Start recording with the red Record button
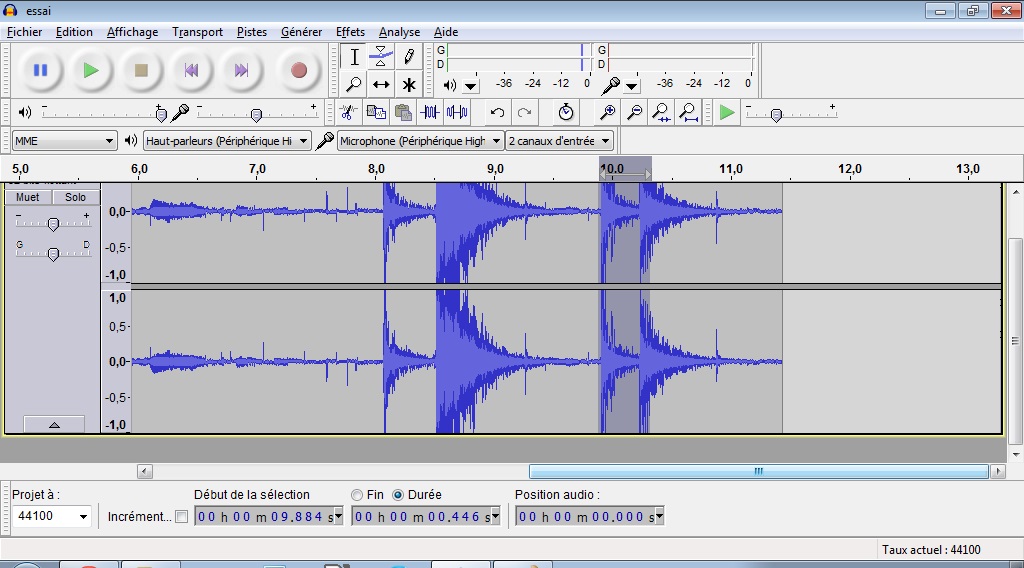1024x568 pixels. coord(298,70)
